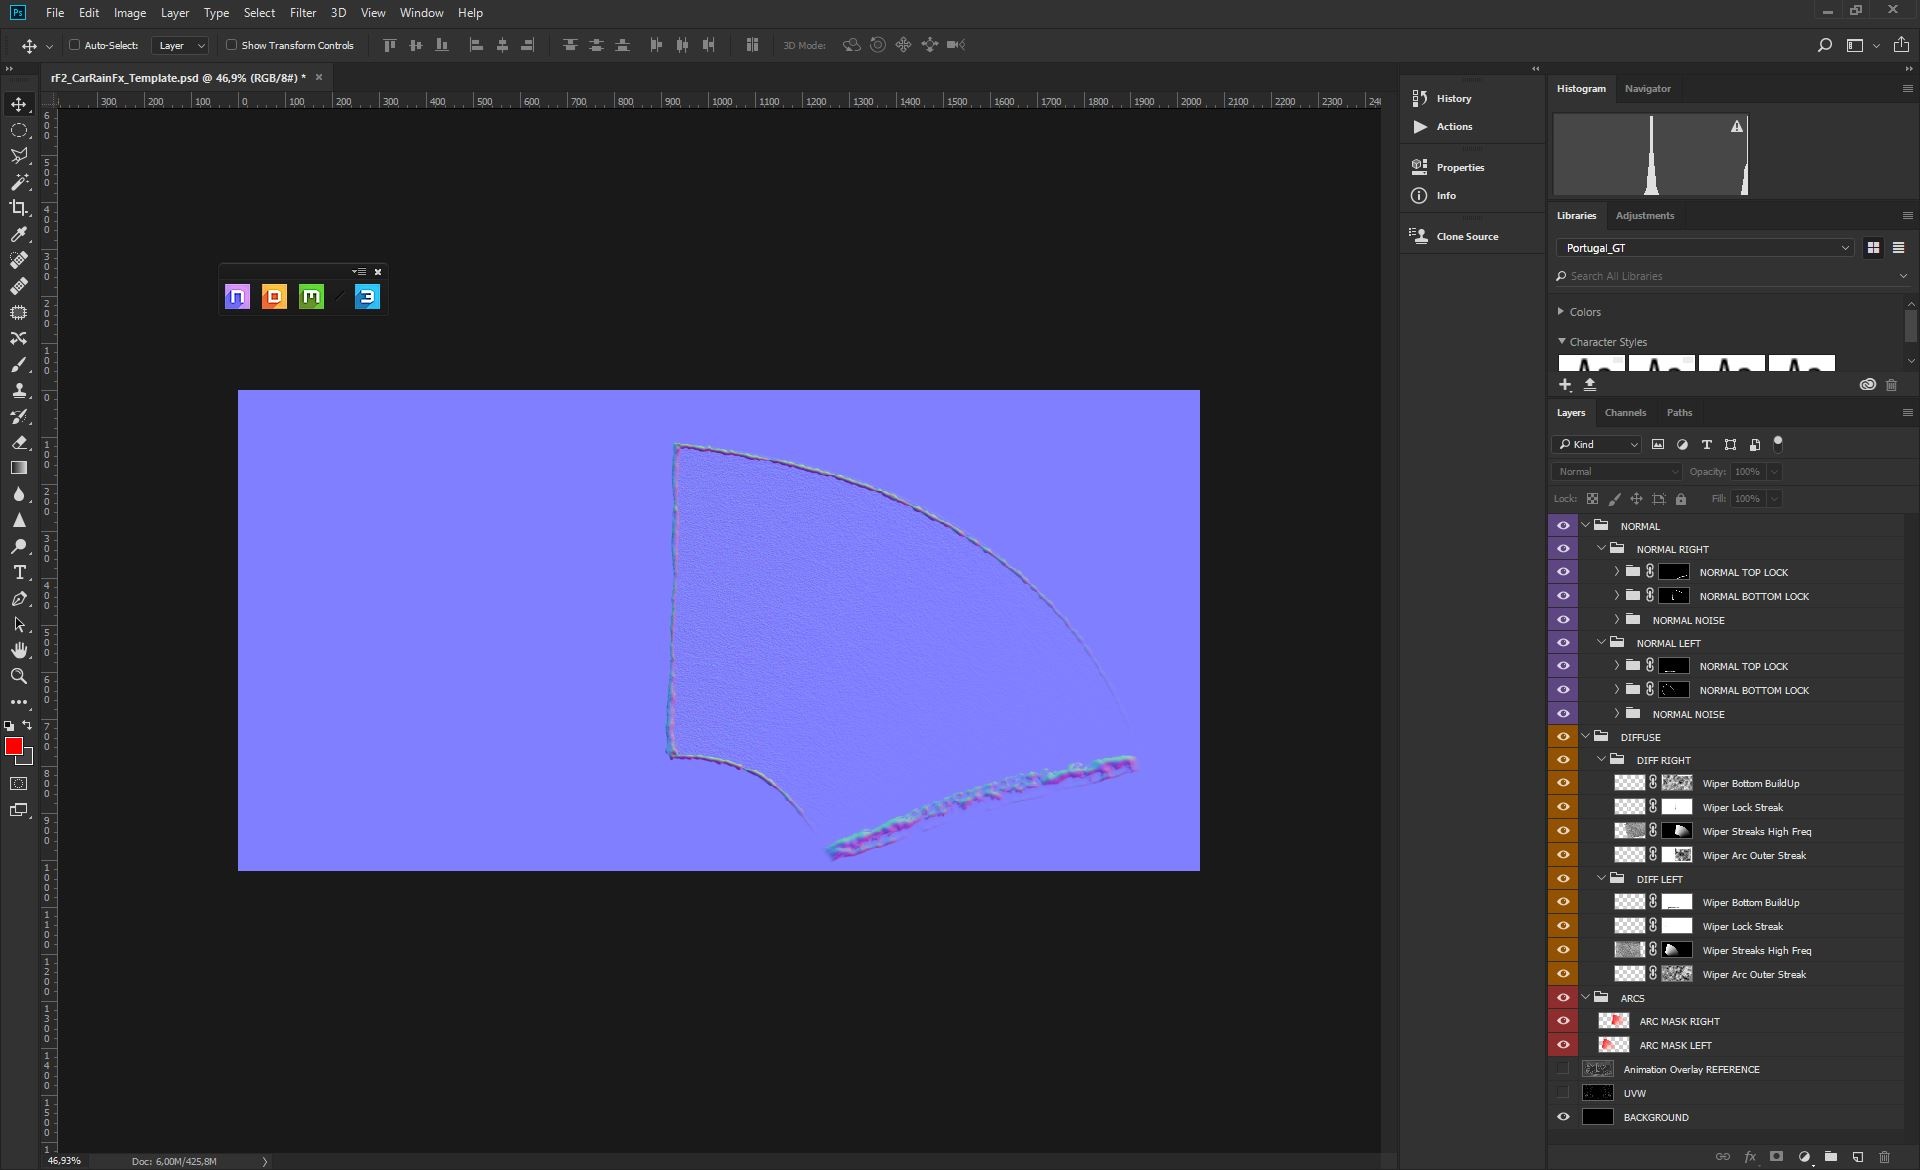The width and height of the screenshot is (1920, 1170).
Task: Create a new layer icon
Action: point(1857,1157)
